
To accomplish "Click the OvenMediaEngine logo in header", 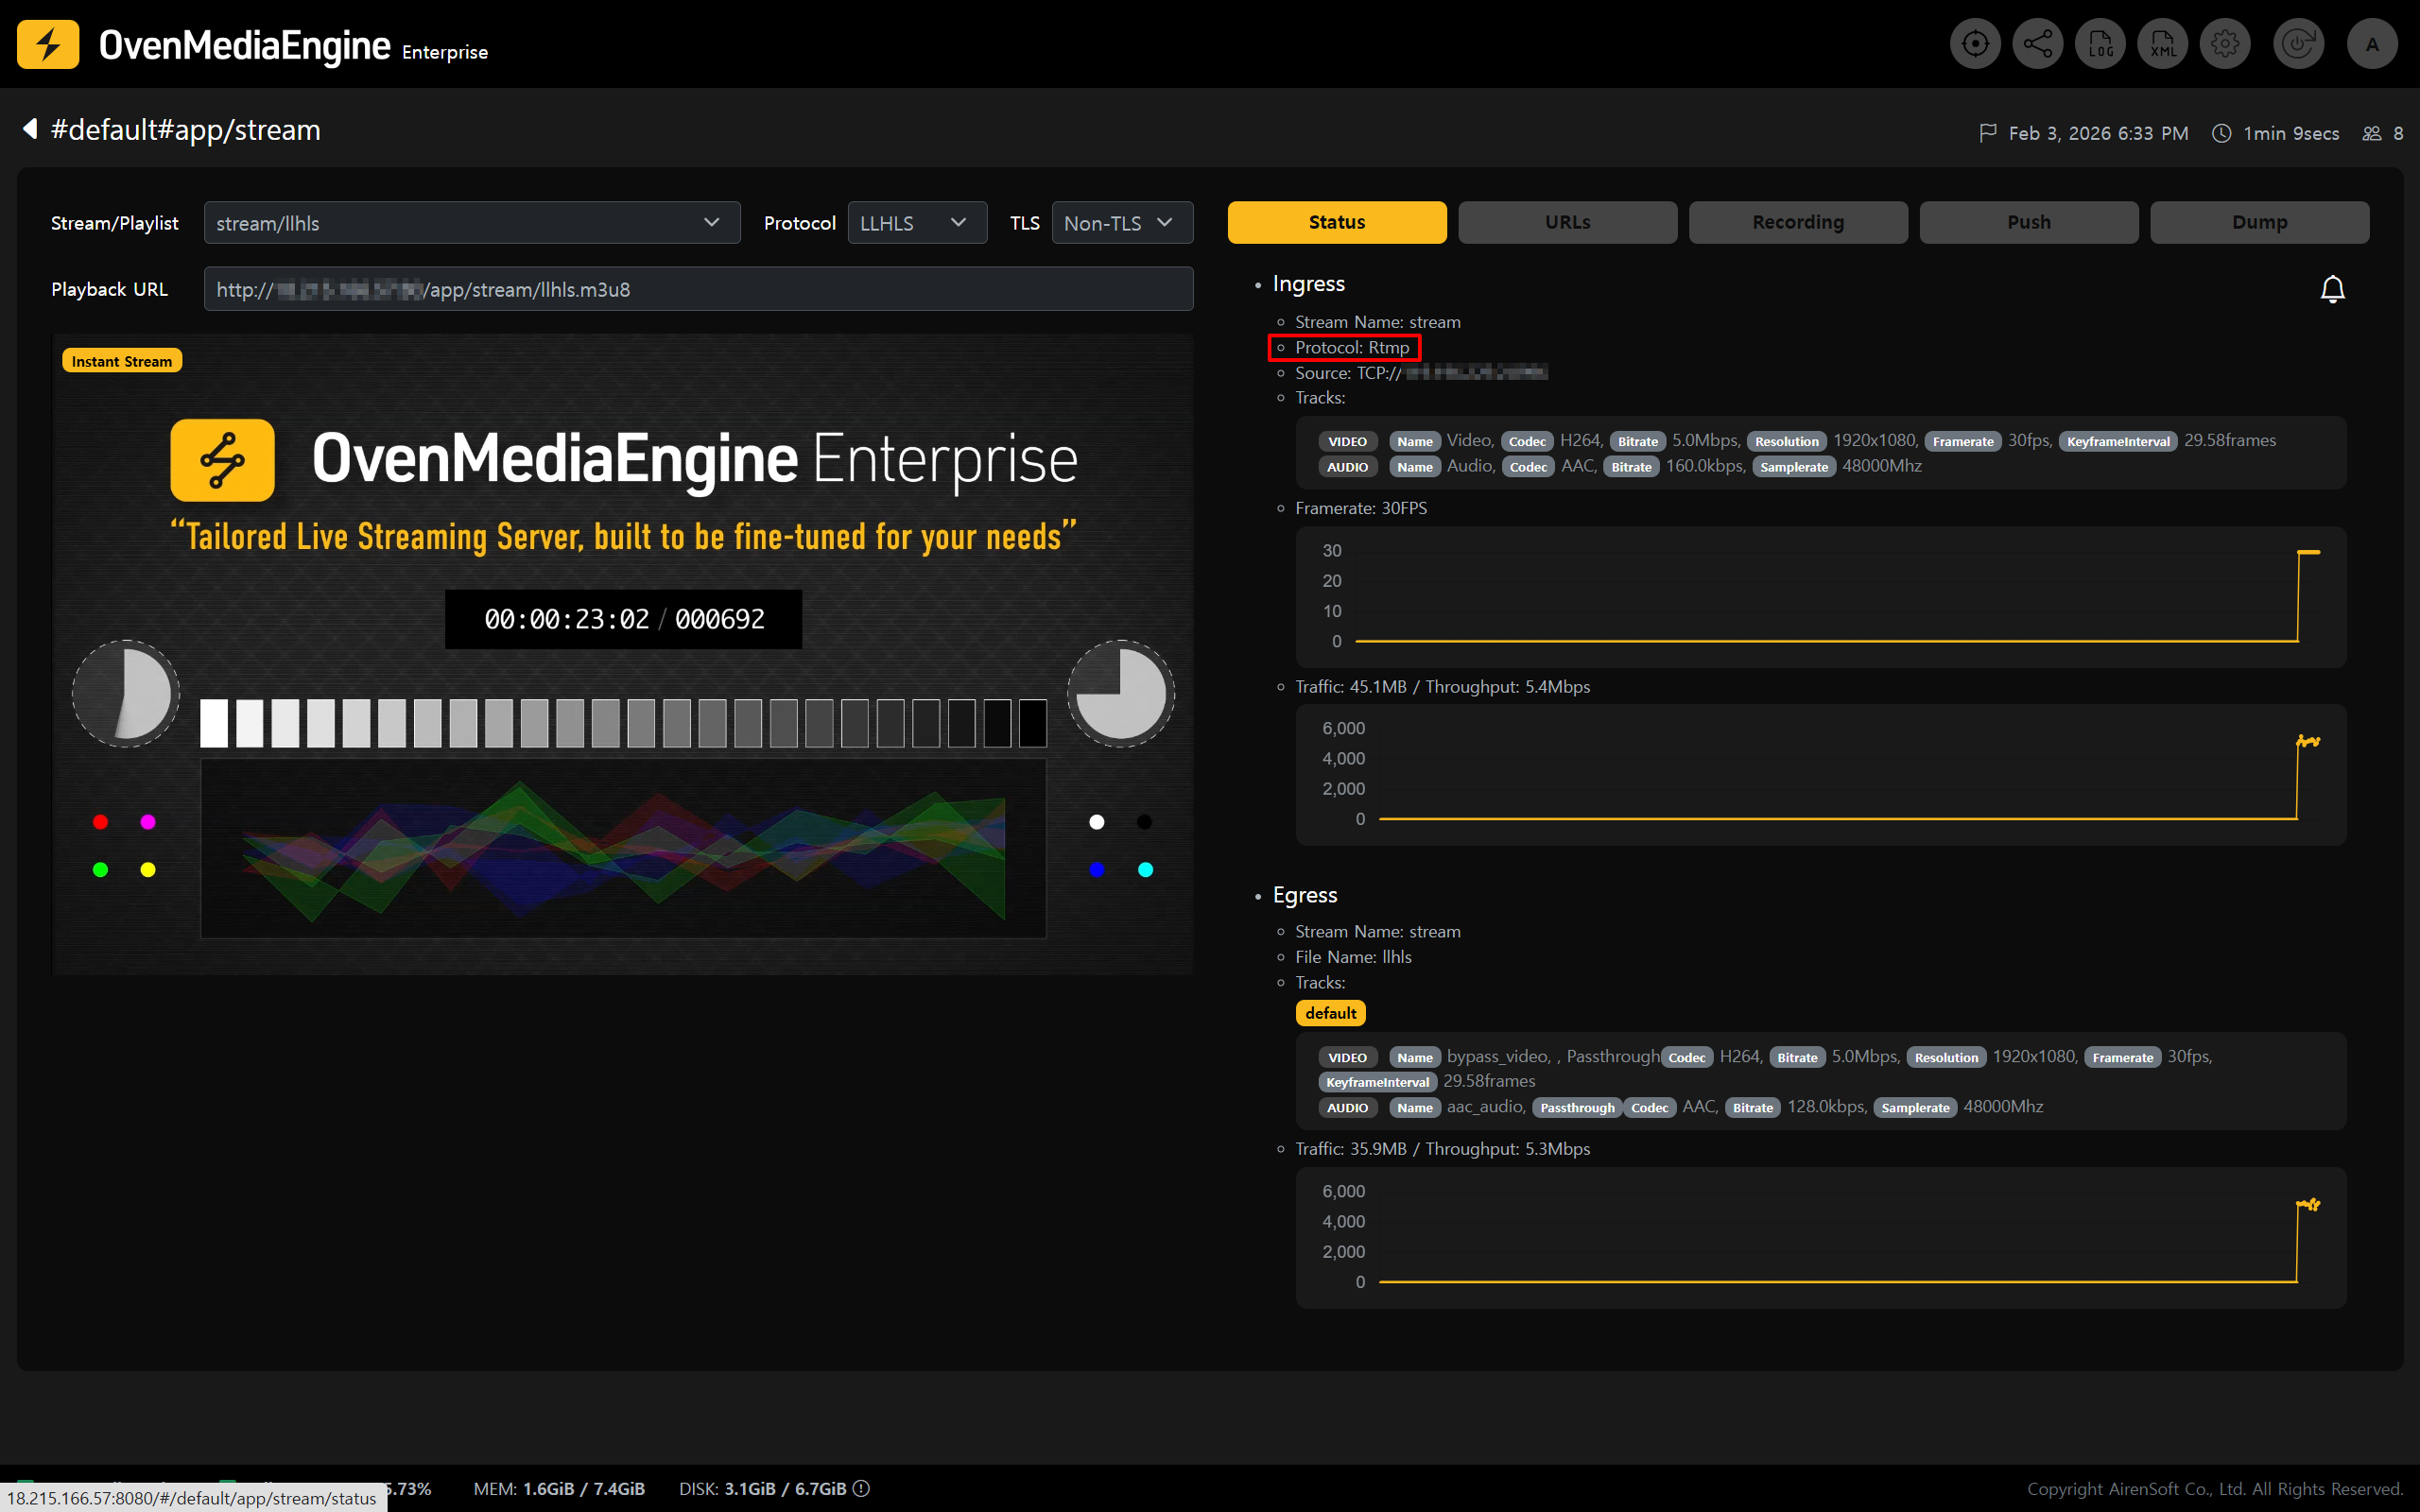I will pyautogui.click(x=48, y=44).
